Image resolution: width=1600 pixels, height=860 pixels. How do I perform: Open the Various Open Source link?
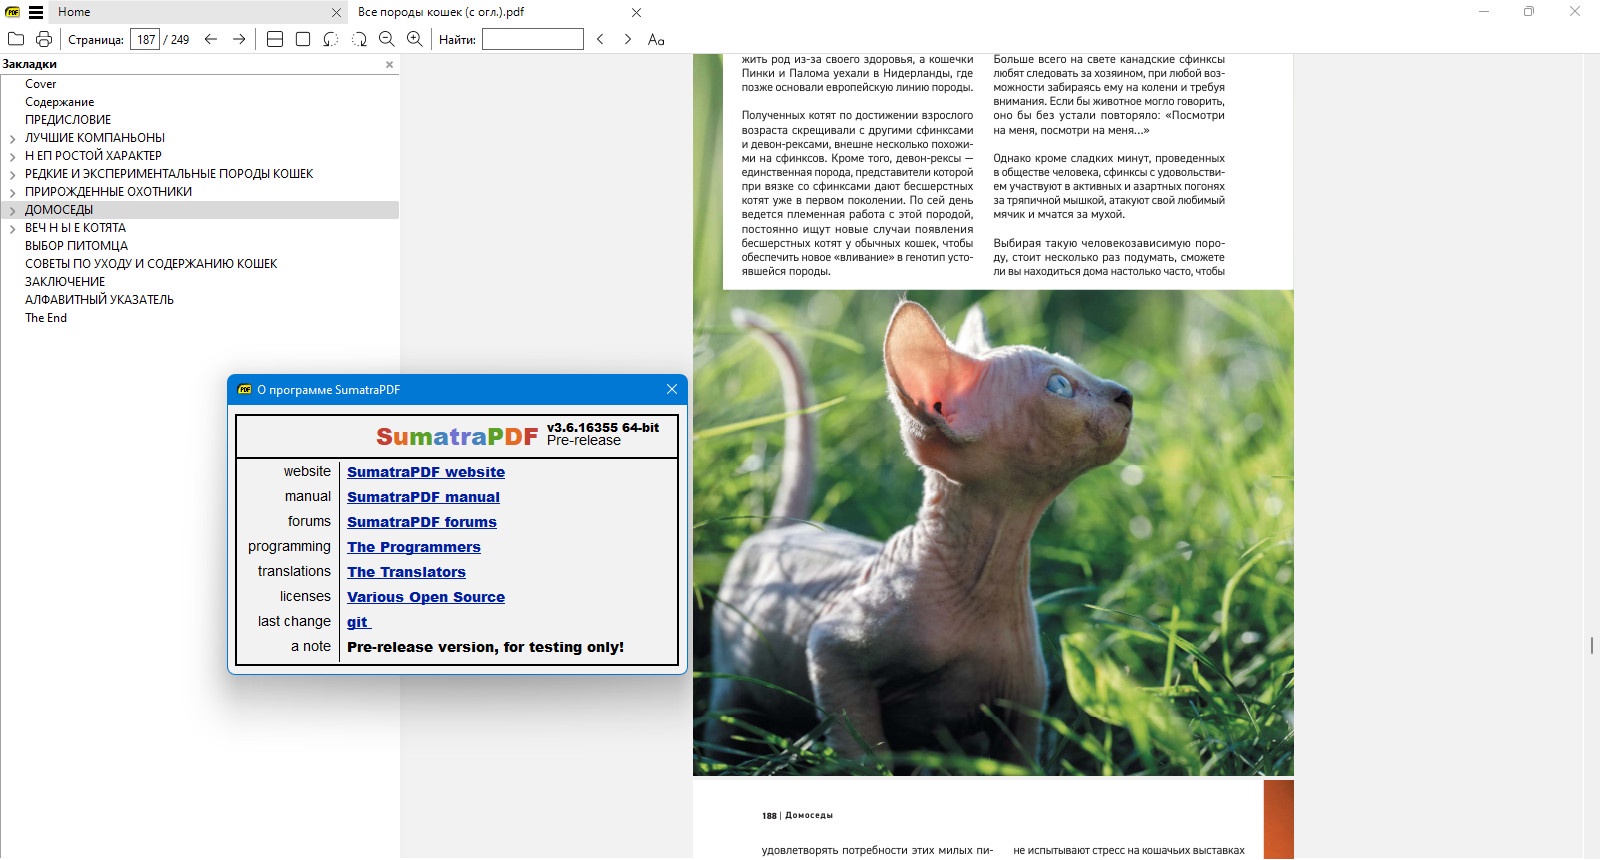(426, 597)
